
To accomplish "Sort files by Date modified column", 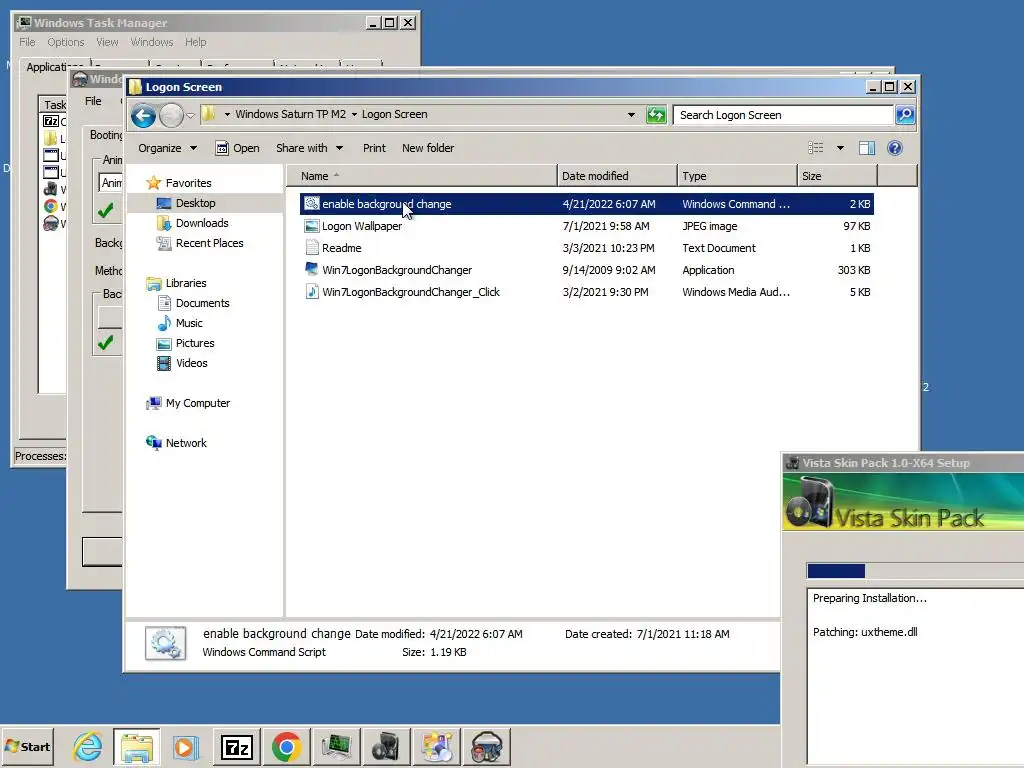I will (617, 176).
